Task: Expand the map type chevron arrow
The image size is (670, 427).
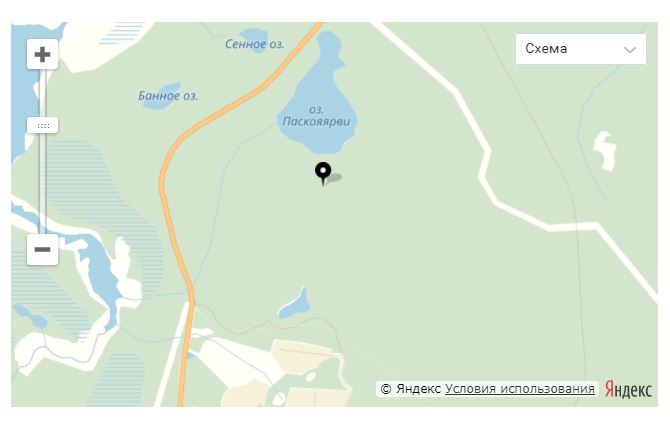Action: pyautogui.click(x=629, y=50)
